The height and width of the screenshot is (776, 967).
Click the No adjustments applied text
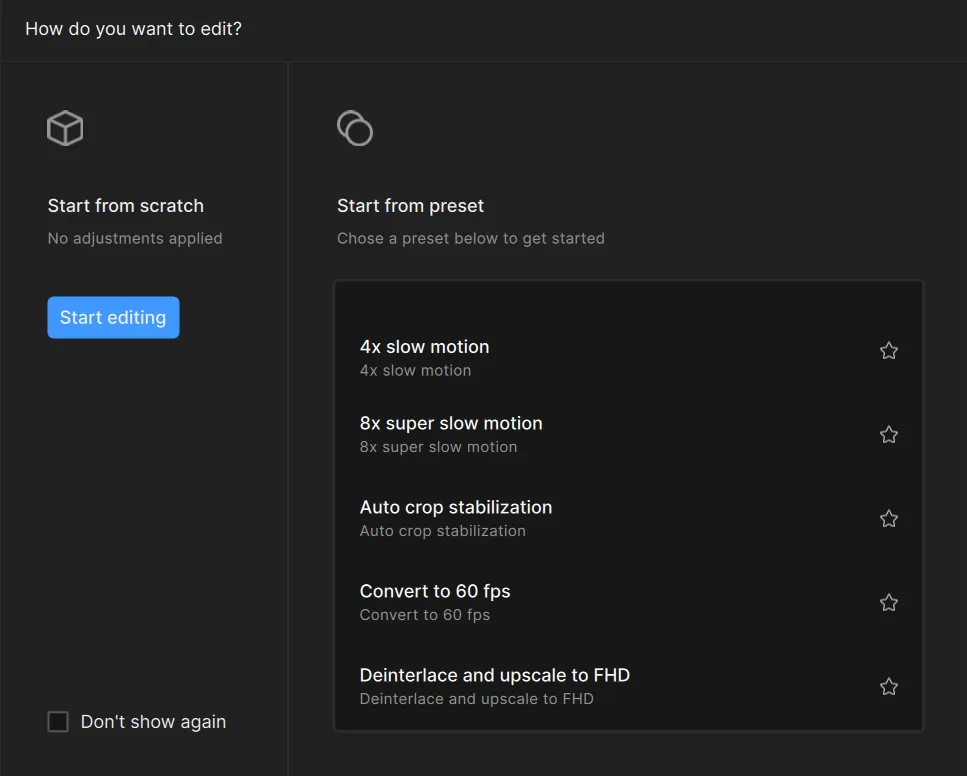coord(135,238)
